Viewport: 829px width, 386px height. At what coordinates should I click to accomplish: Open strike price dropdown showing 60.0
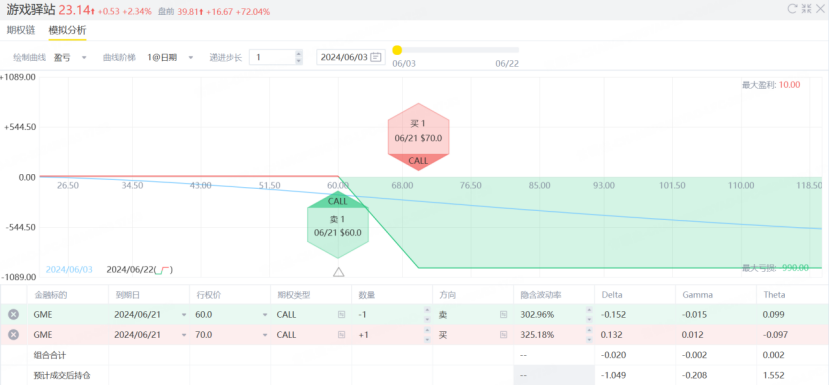point(265,315)
